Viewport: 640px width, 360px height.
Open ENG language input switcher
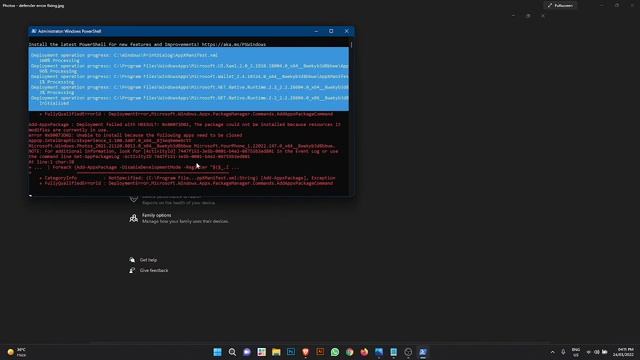[x=576, y=352]
